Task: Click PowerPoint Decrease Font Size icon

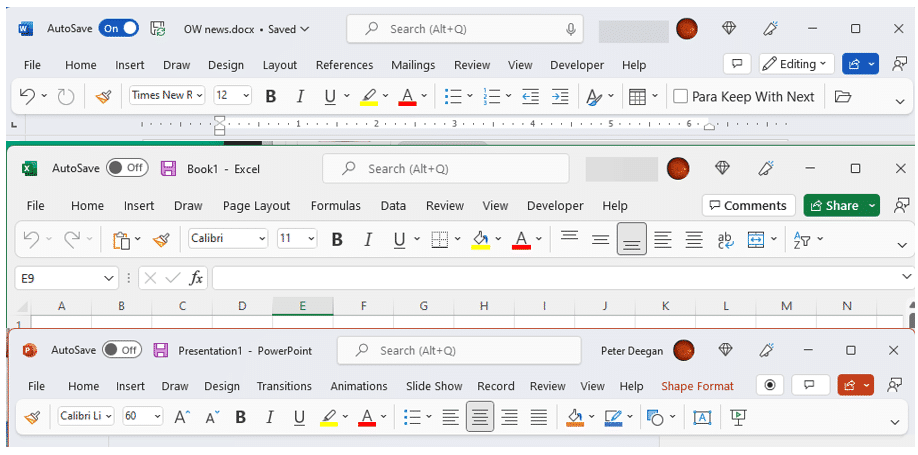Action: (213, 417)
